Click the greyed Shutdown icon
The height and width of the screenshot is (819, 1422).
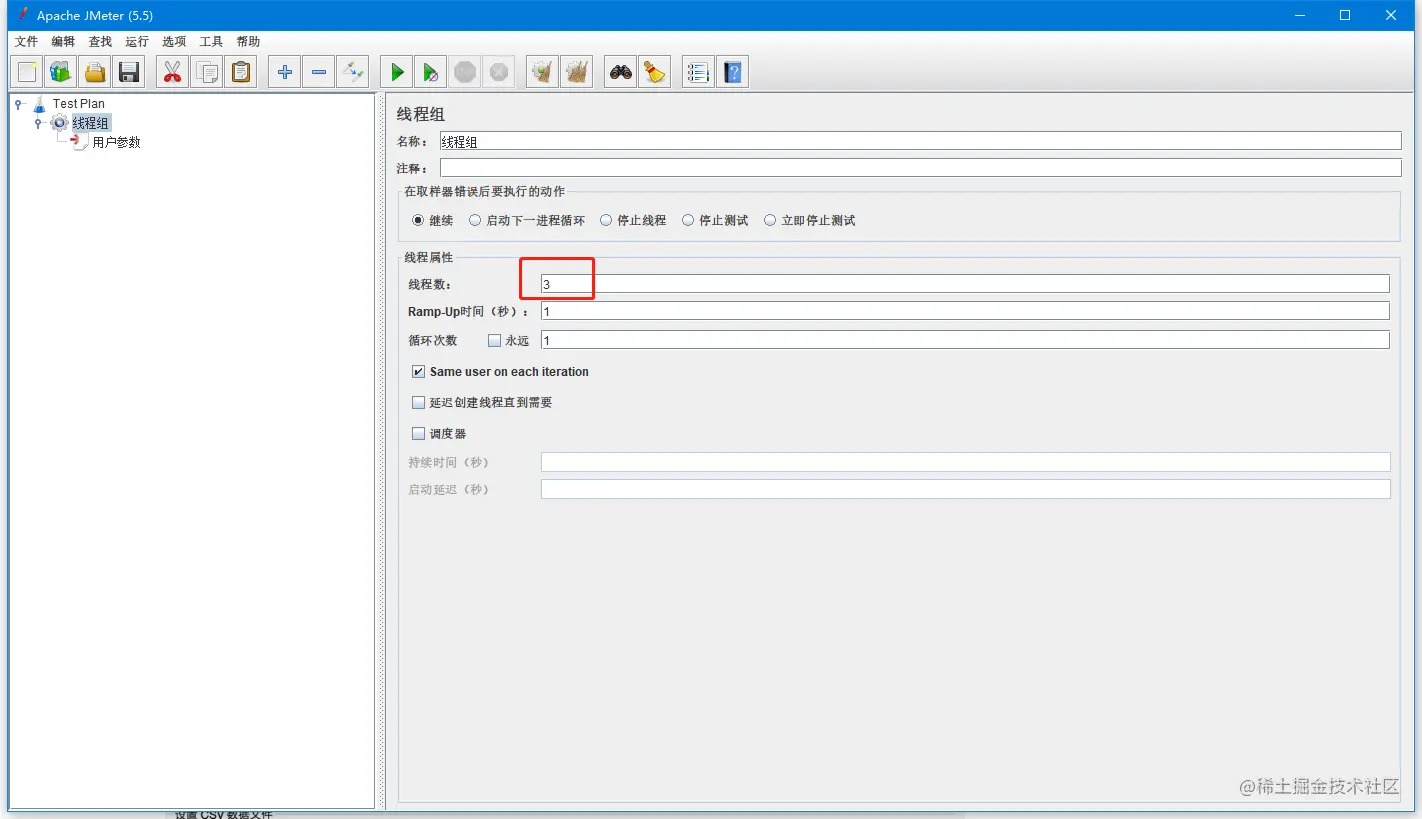tap(499, 72)
